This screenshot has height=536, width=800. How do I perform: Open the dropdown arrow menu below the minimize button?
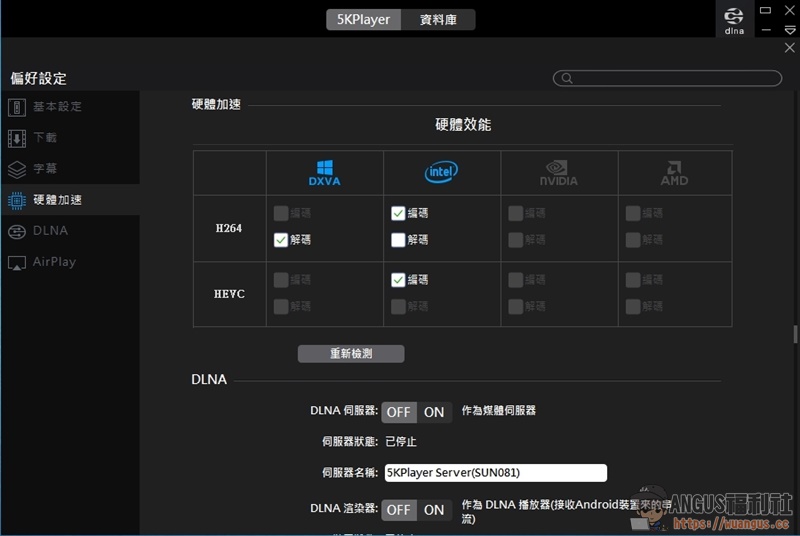click(x=790, y=30)
